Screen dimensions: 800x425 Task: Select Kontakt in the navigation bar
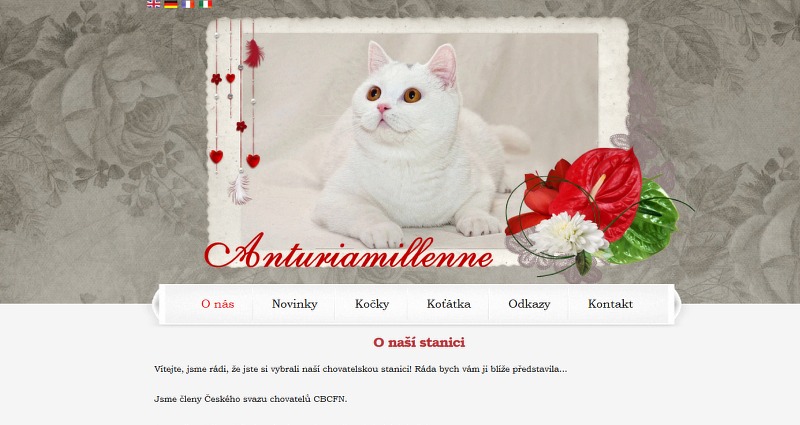click(610, 304)
